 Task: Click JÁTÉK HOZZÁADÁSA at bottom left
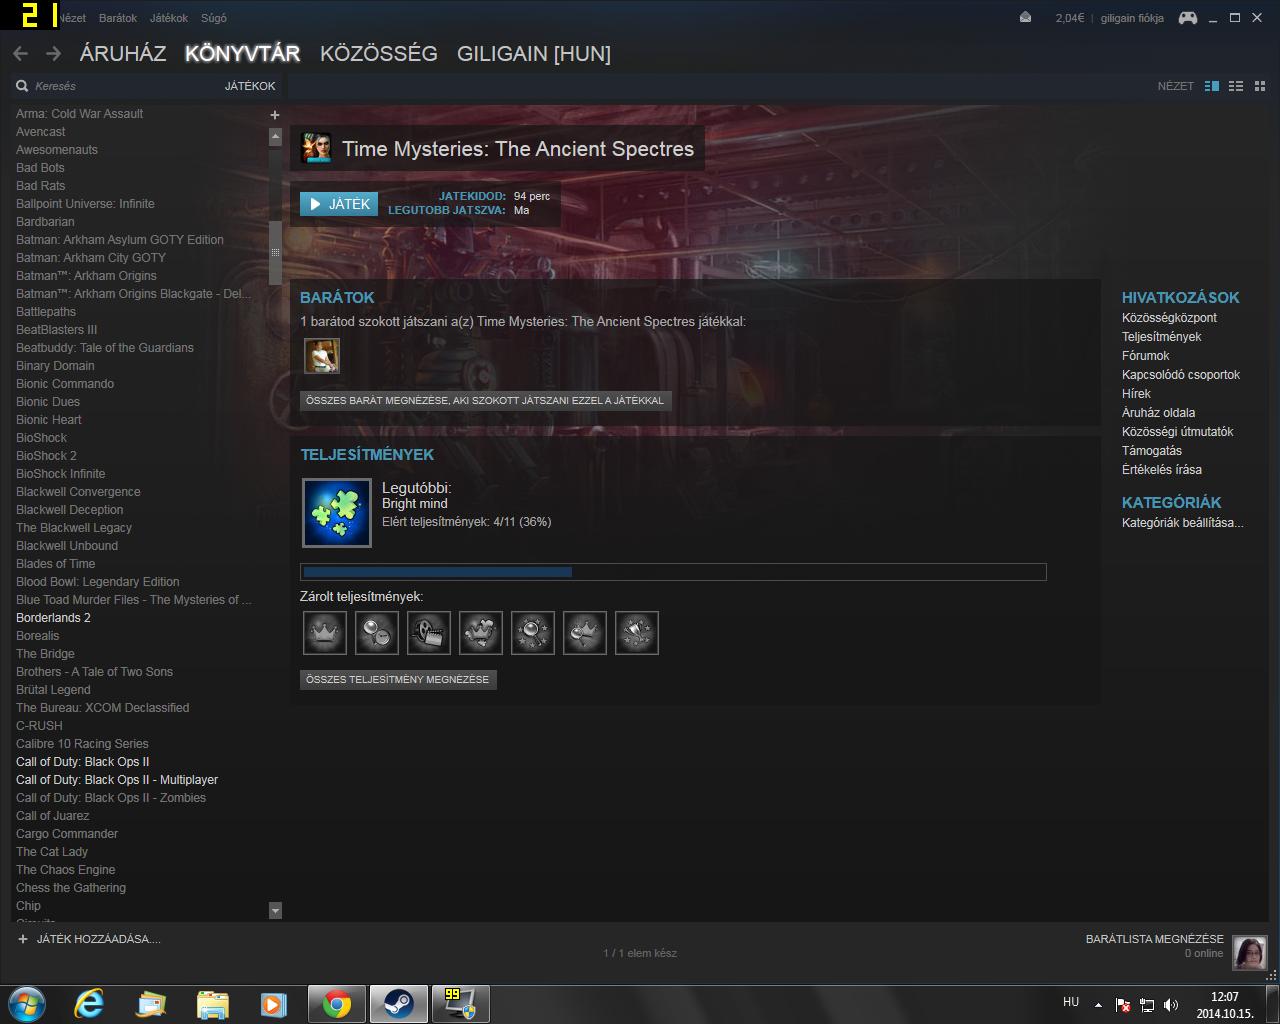(89, 939)
